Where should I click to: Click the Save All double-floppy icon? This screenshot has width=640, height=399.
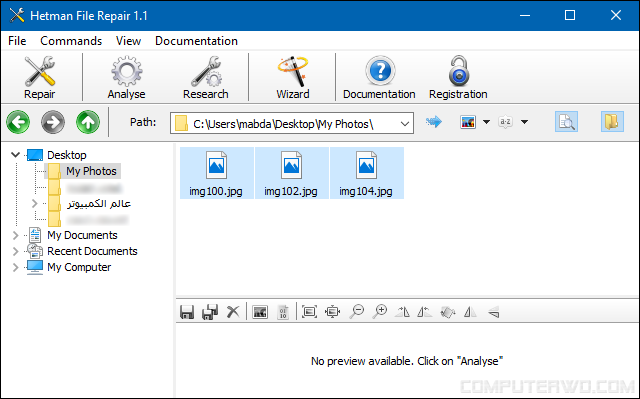(210, 312)
